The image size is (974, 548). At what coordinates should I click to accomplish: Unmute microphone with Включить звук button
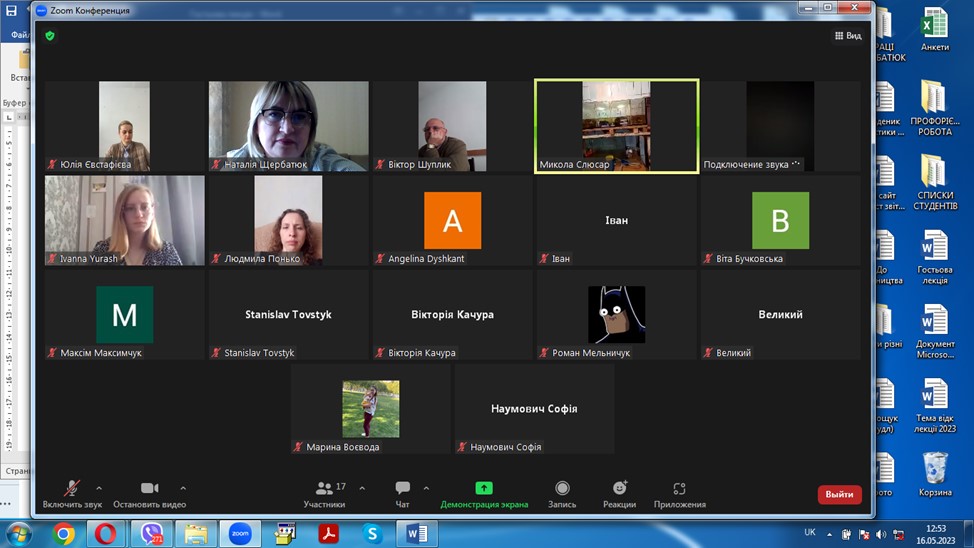tap(72, 493)
